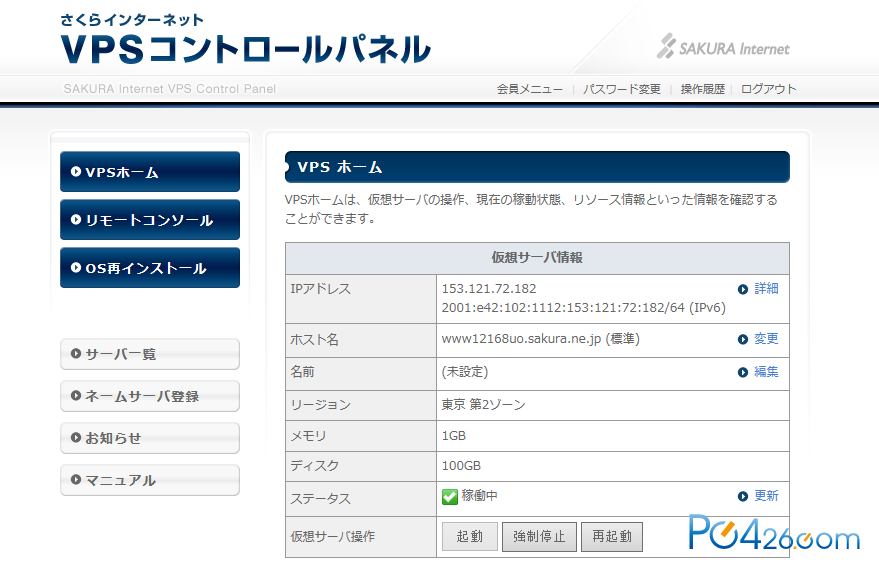Click the 仮想サーバ操作 row label
879x568 pixels.
point(332,537)
